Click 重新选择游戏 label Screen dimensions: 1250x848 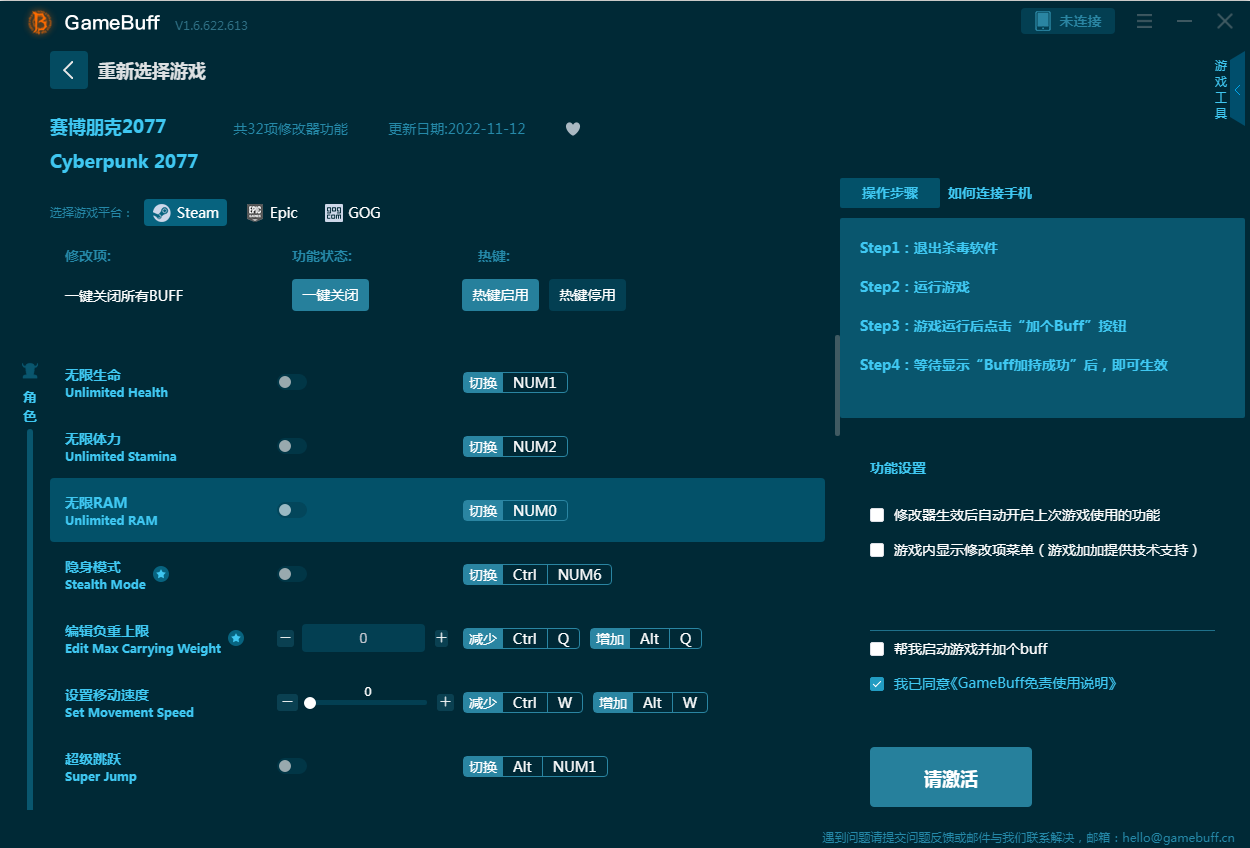tap(152, 71)
